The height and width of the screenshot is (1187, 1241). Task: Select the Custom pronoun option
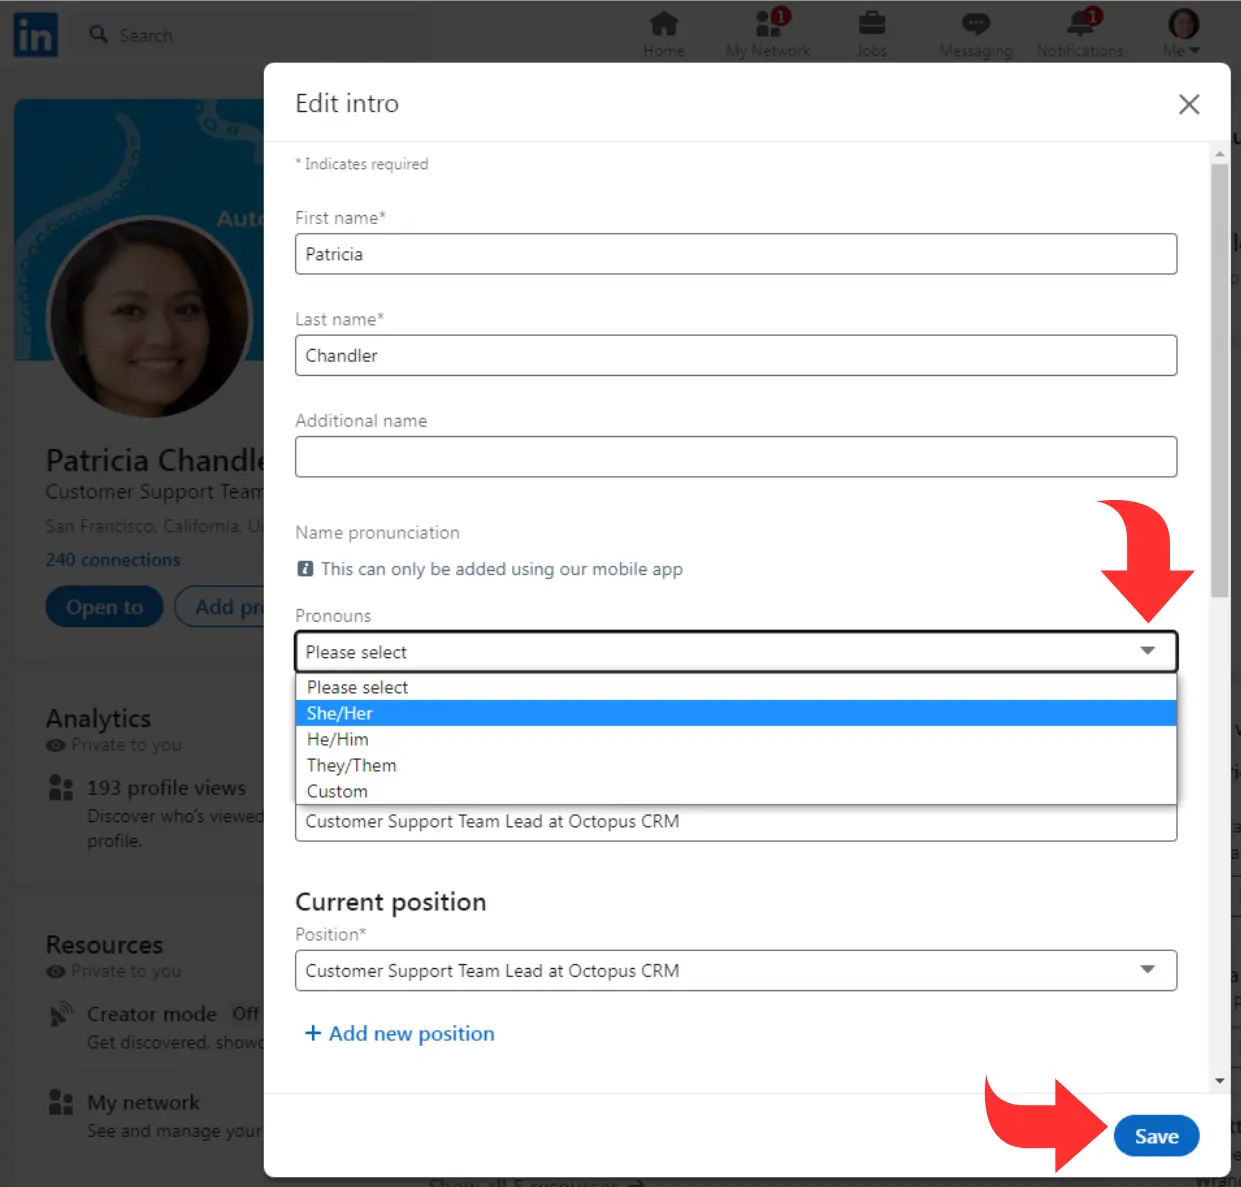[736, 791]
